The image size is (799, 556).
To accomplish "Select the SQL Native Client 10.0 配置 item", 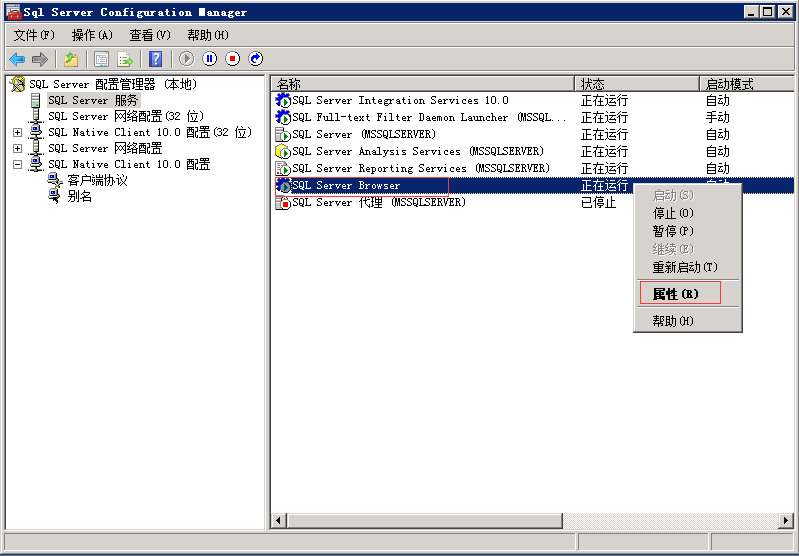I will pos(129,165).
